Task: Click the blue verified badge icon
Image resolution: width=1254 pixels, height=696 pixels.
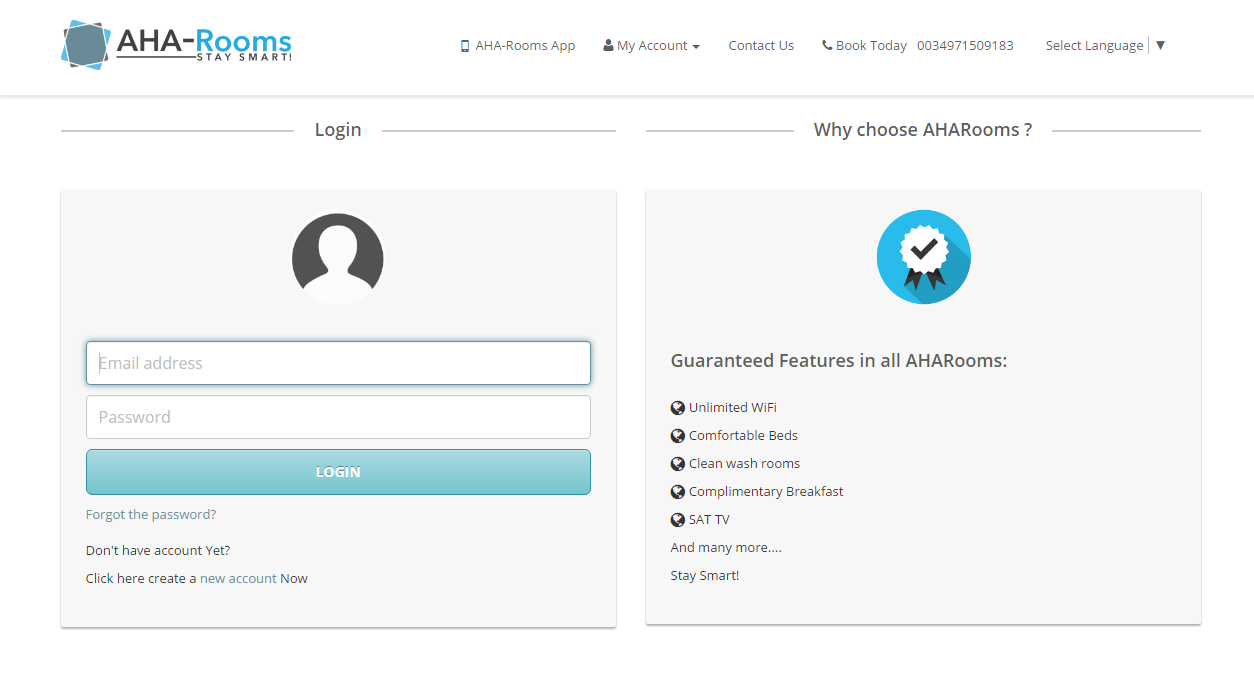Action: click(923, 257)
